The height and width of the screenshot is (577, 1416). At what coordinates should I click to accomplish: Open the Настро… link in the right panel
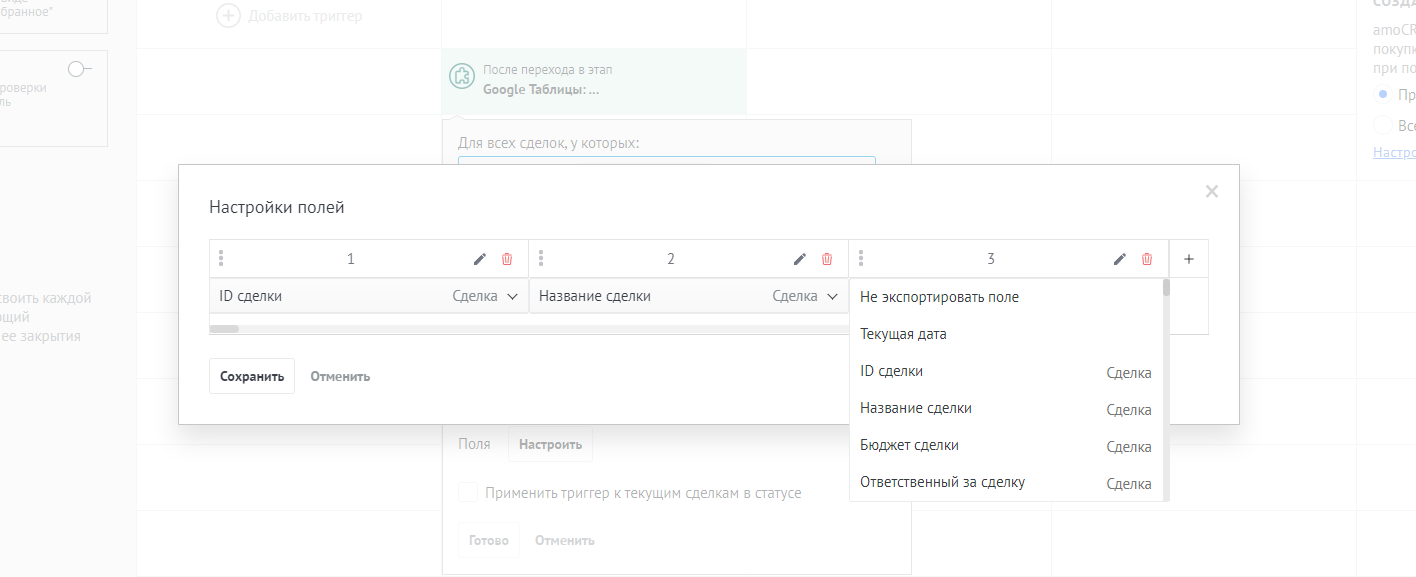1394,152
